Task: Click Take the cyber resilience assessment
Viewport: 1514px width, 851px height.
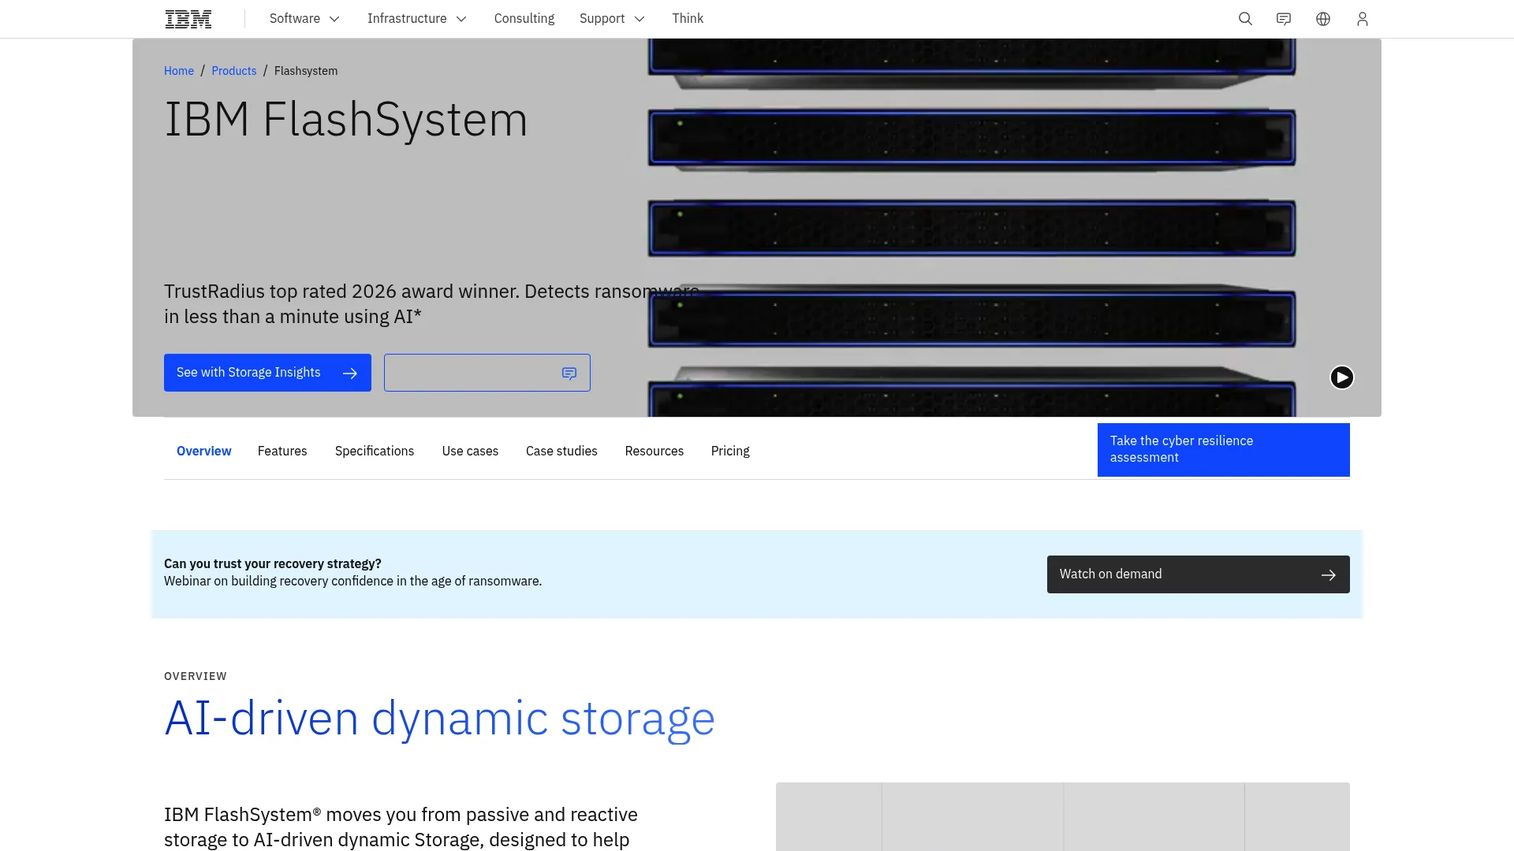Action: pos(1223,450)
